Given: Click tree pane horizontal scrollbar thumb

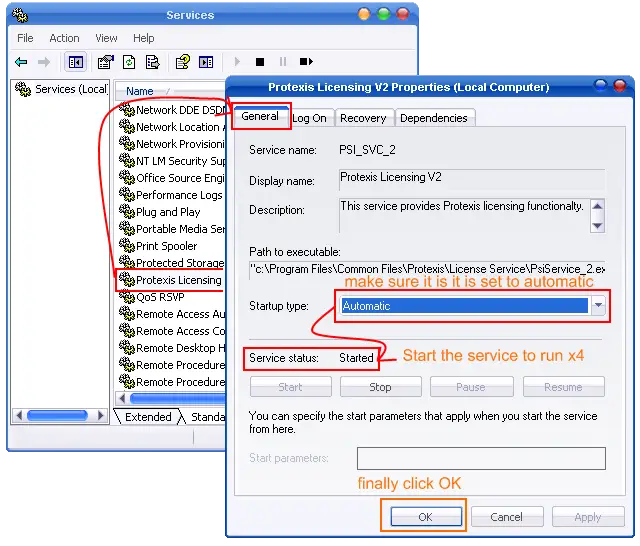Looking at the screenshot, I should pyautogui.click(x=57, y=416).
